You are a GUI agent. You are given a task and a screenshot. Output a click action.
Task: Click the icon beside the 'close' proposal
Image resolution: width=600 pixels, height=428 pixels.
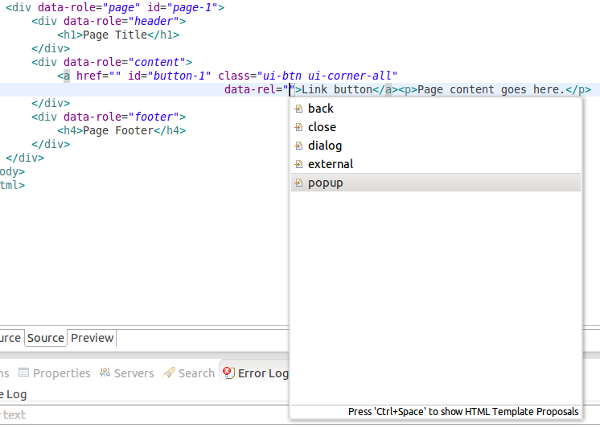(299, 127)
